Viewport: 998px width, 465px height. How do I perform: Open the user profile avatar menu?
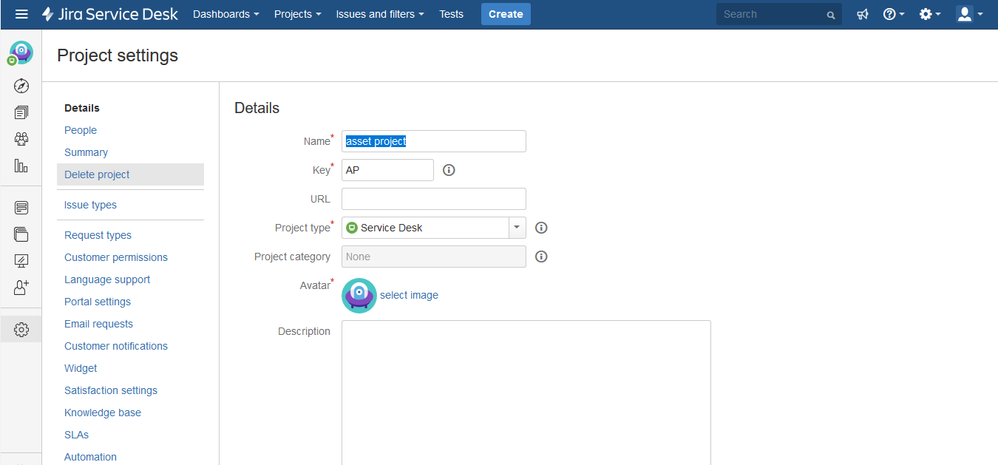969,14
